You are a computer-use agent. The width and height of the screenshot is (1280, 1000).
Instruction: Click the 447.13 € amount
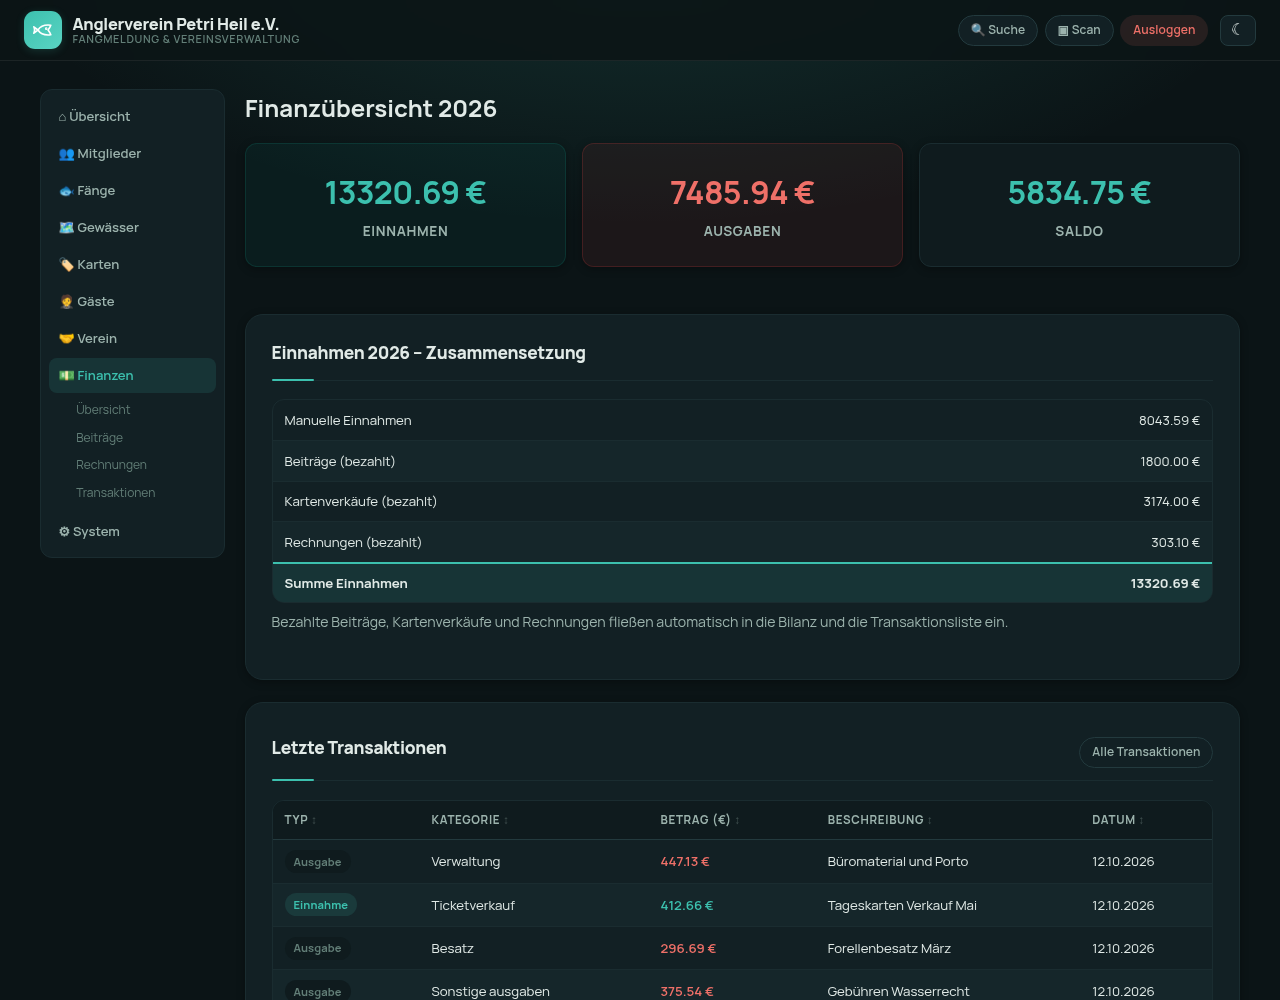click(x=685, y=862)
